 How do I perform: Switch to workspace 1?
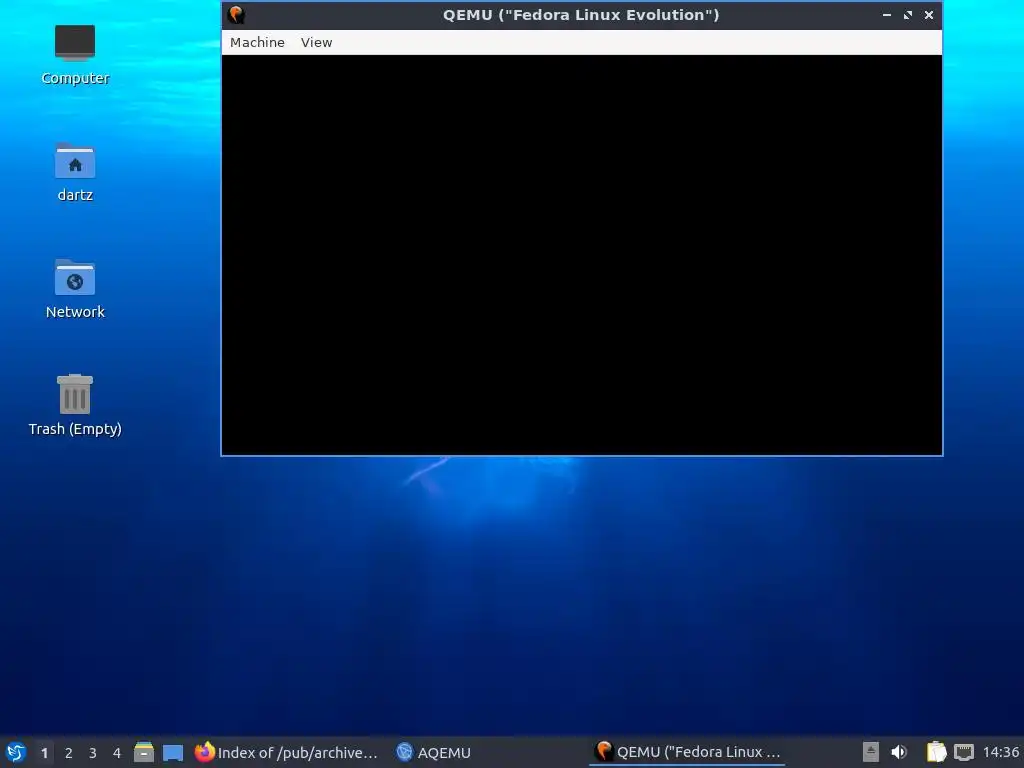click(44, 753)
